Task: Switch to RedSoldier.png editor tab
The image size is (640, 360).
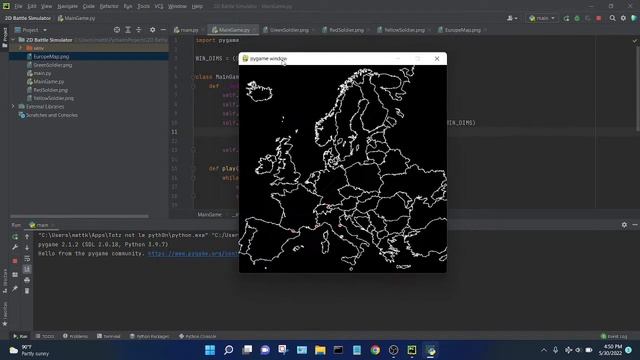Action: (346, 30)
